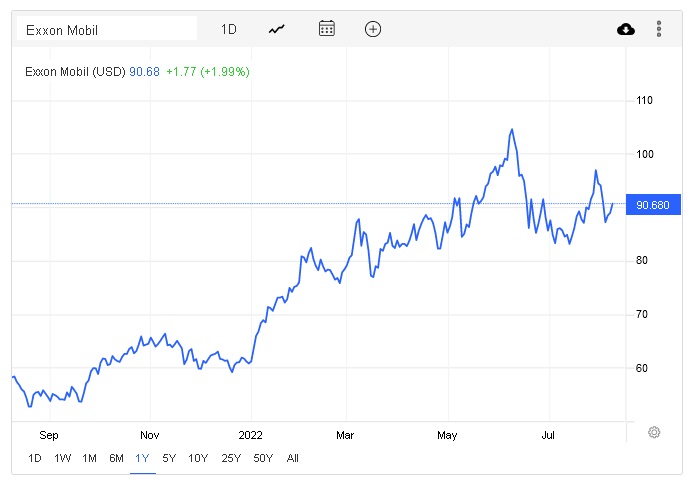Click the 70 price axis label
Screen dimensions: 687x480
click(642, 314)
